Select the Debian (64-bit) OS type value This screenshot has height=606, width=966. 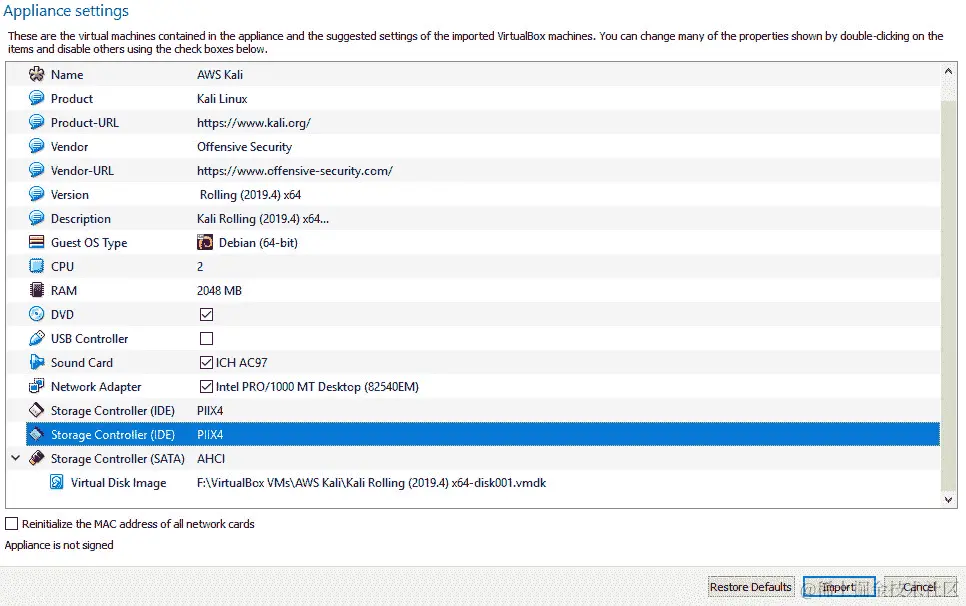tap(258, 243)
